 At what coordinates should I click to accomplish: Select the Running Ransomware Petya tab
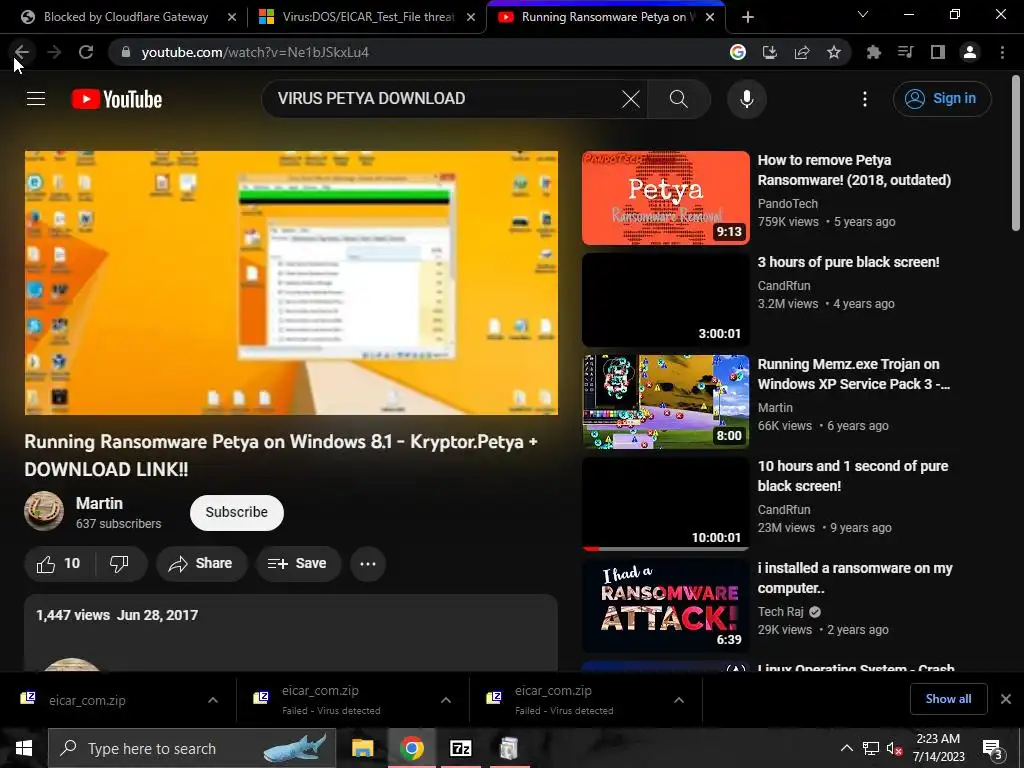pos(604,17)
